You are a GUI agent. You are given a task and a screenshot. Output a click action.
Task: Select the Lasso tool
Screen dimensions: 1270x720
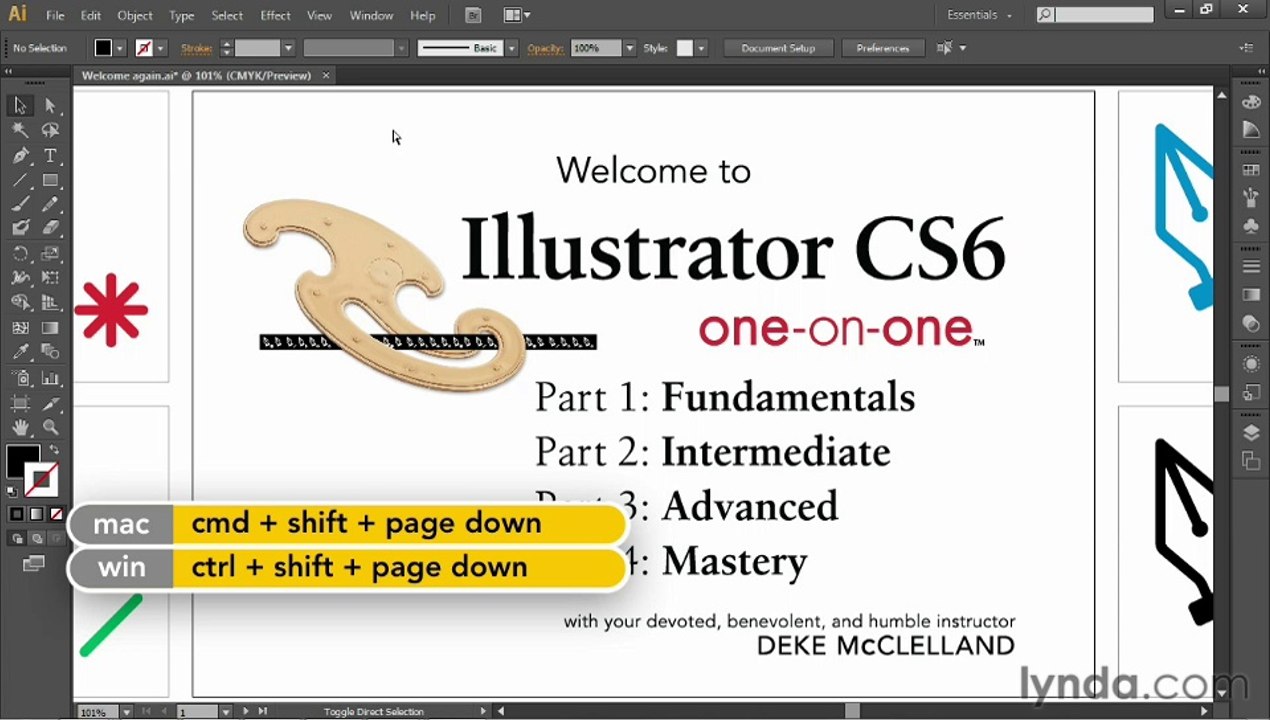coord(50,130)
